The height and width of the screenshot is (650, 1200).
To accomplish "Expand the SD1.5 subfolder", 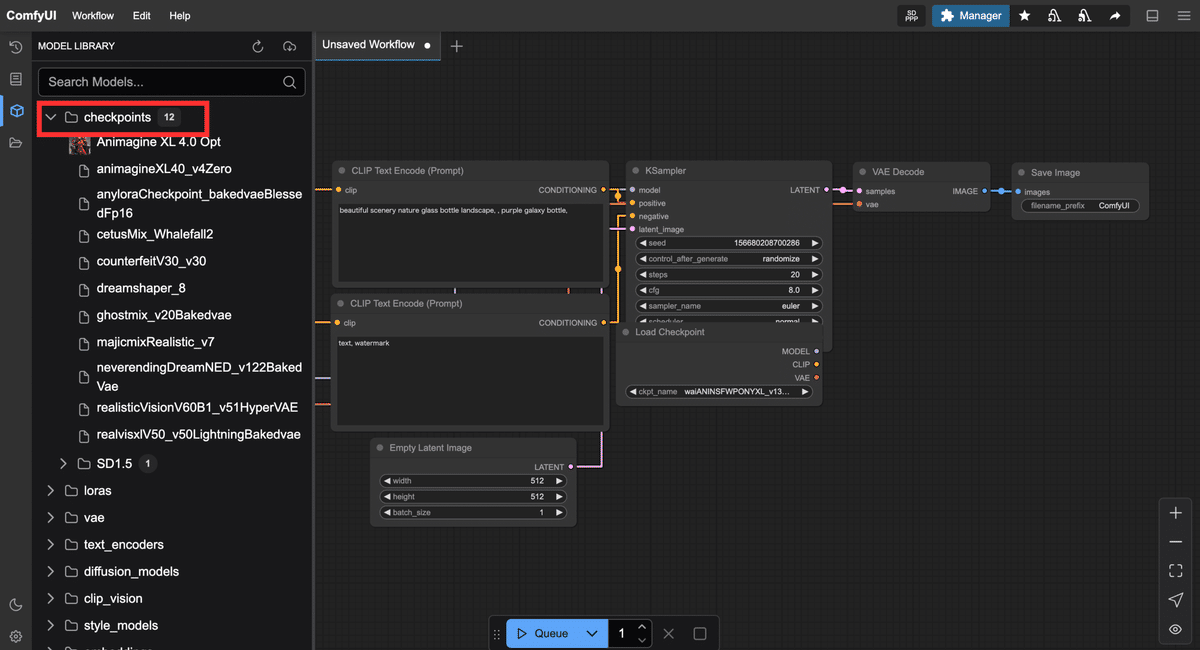I will pos(64,464).
